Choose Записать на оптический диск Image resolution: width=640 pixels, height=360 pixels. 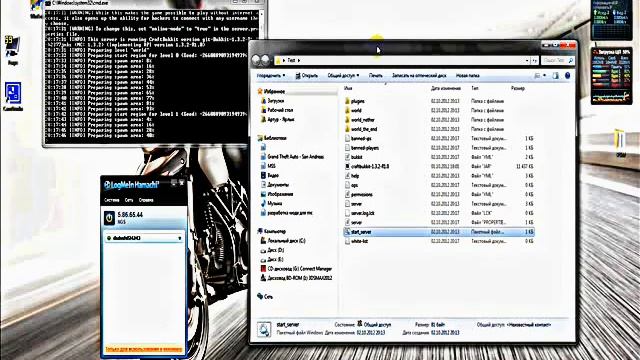tap(419, 76)
